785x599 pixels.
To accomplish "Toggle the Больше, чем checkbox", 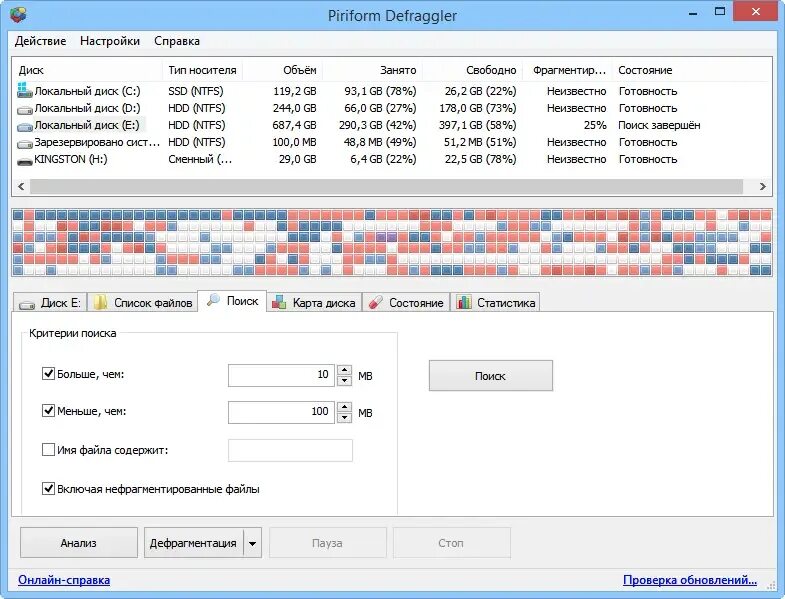I will coord(48,374).
